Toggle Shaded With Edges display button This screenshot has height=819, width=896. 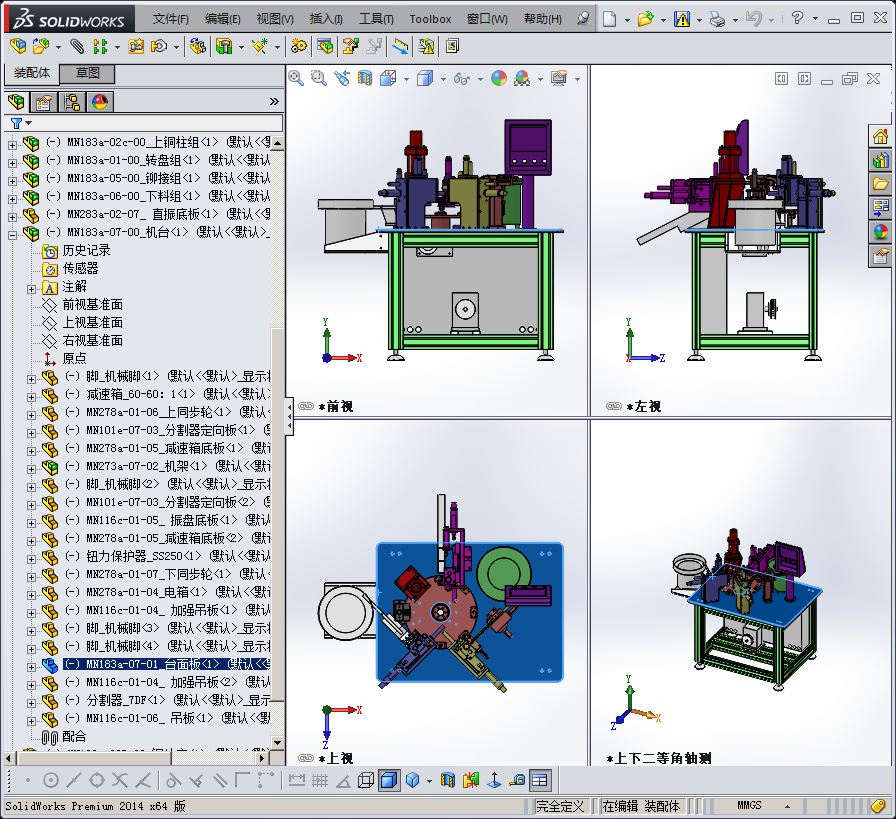tap(389, 780)
